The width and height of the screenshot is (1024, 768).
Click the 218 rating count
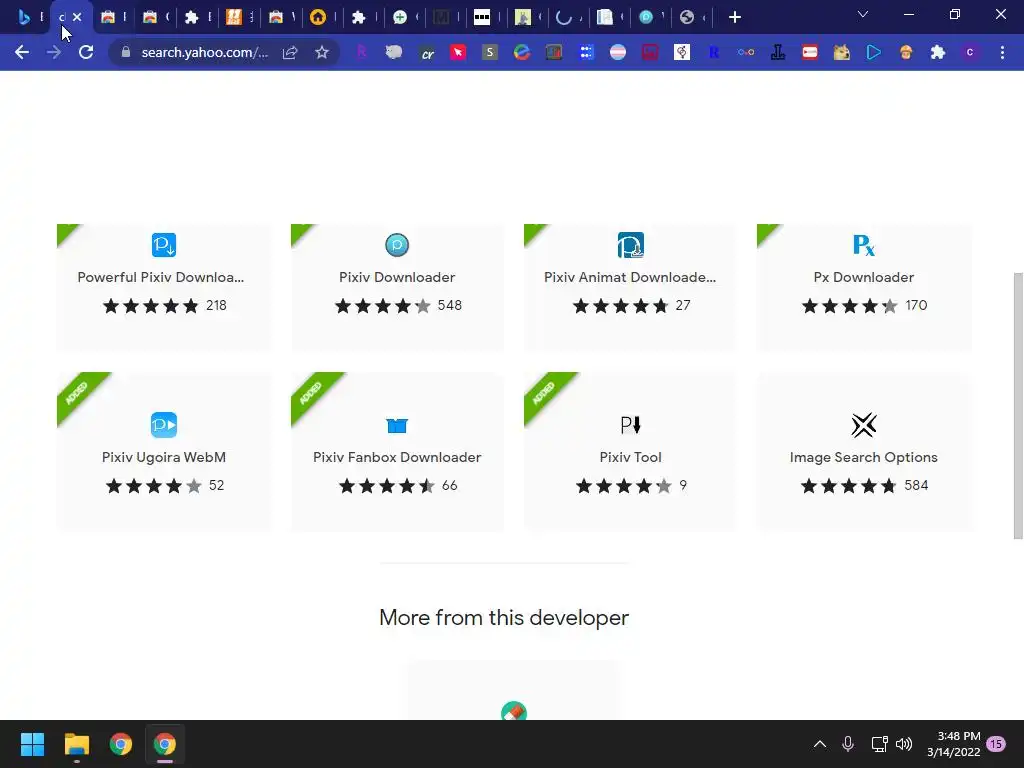[x=216, y=305]
